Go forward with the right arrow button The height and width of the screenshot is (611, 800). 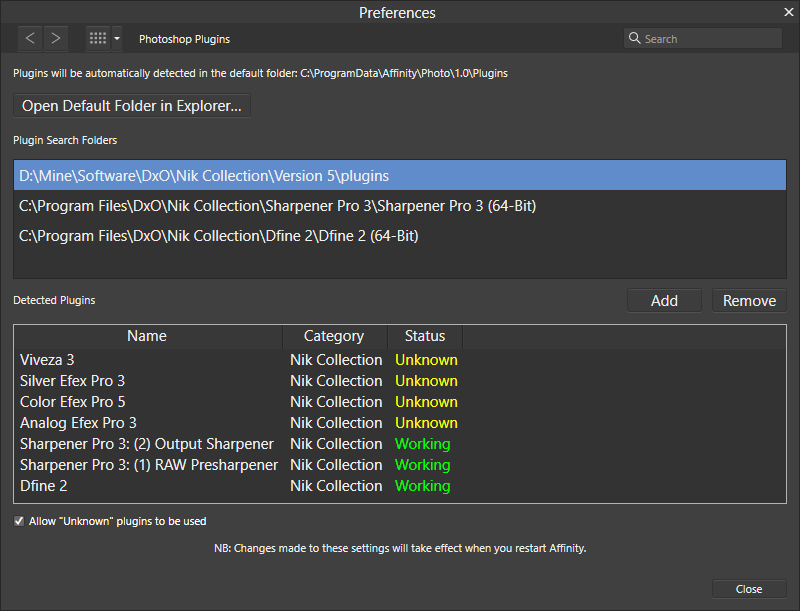click(56, 39)
